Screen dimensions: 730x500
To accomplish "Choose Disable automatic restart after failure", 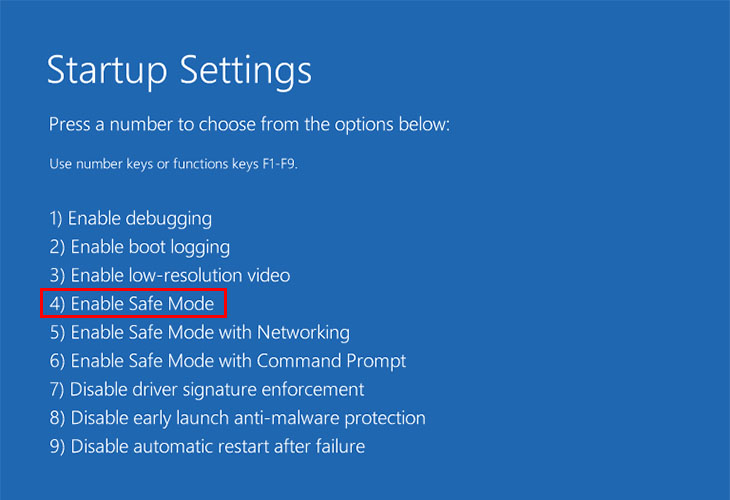I will (207, 447).
